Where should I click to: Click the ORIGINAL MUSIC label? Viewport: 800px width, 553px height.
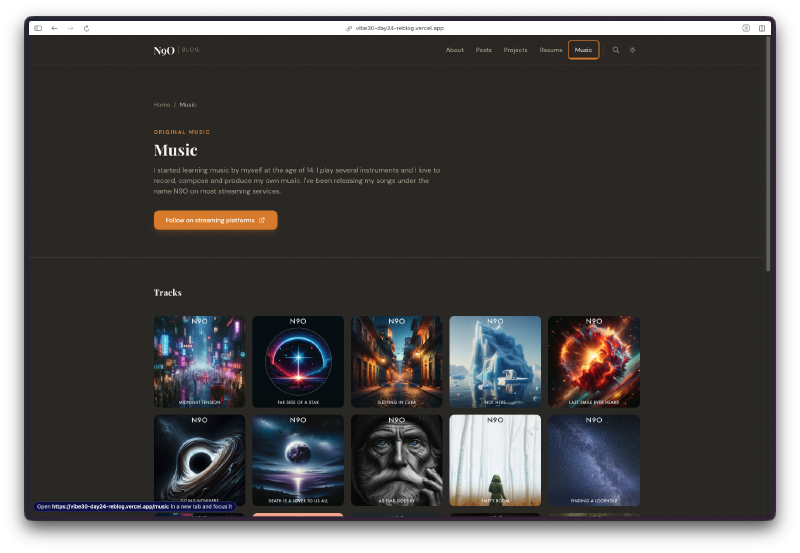pos(182,132)
